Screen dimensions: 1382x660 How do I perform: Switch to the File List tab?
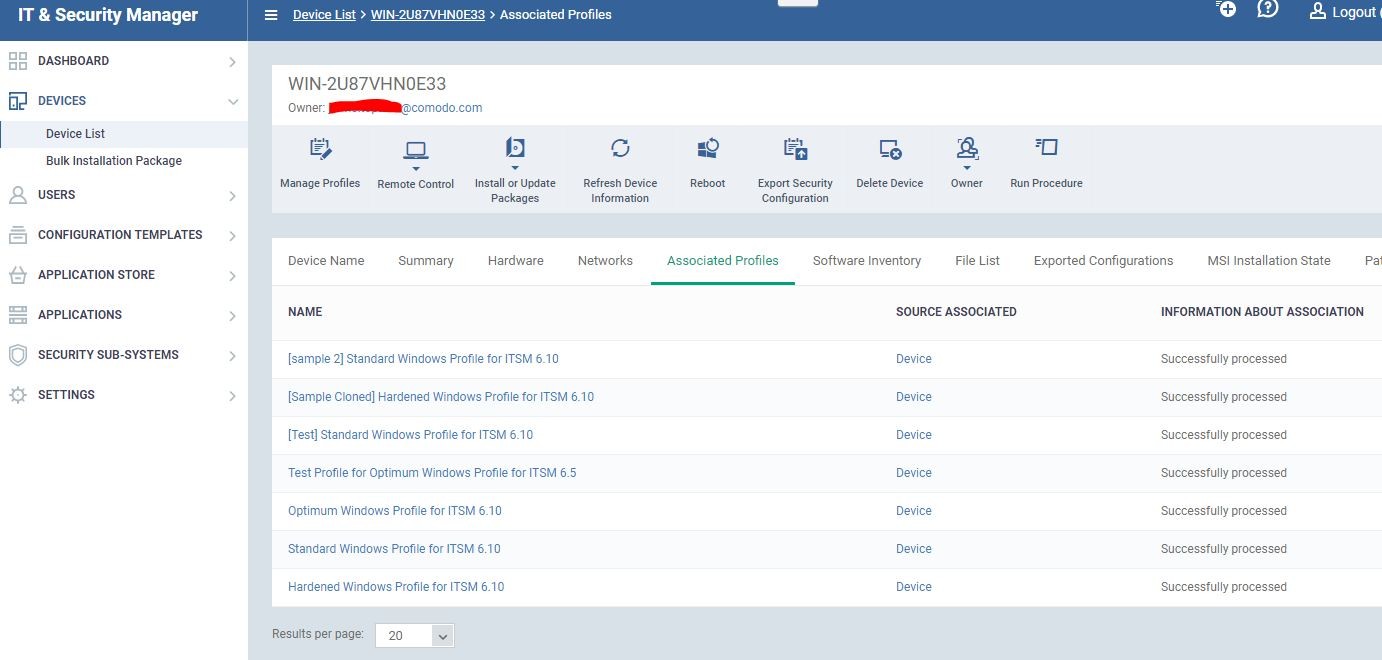977,260
